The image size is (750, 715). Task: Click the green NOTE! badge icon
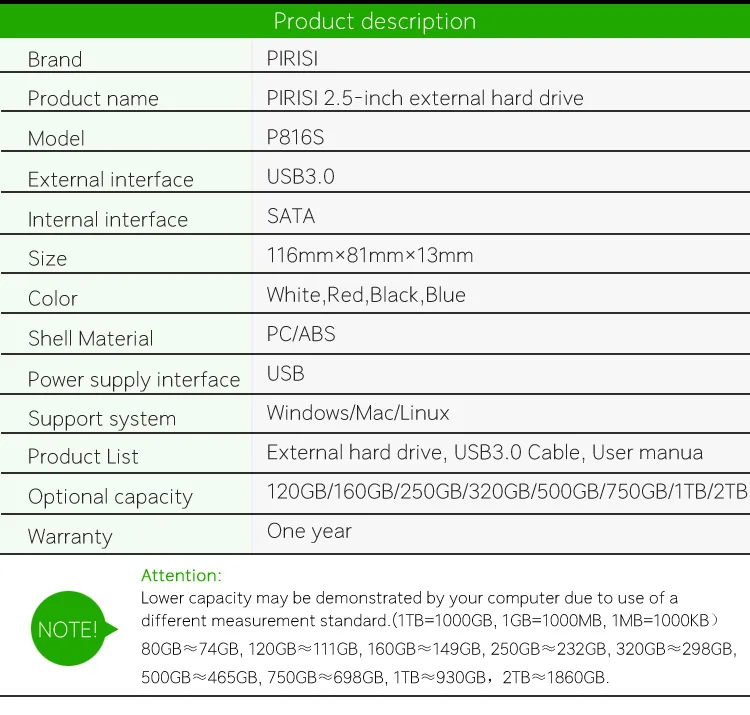[x=73, y=628]
